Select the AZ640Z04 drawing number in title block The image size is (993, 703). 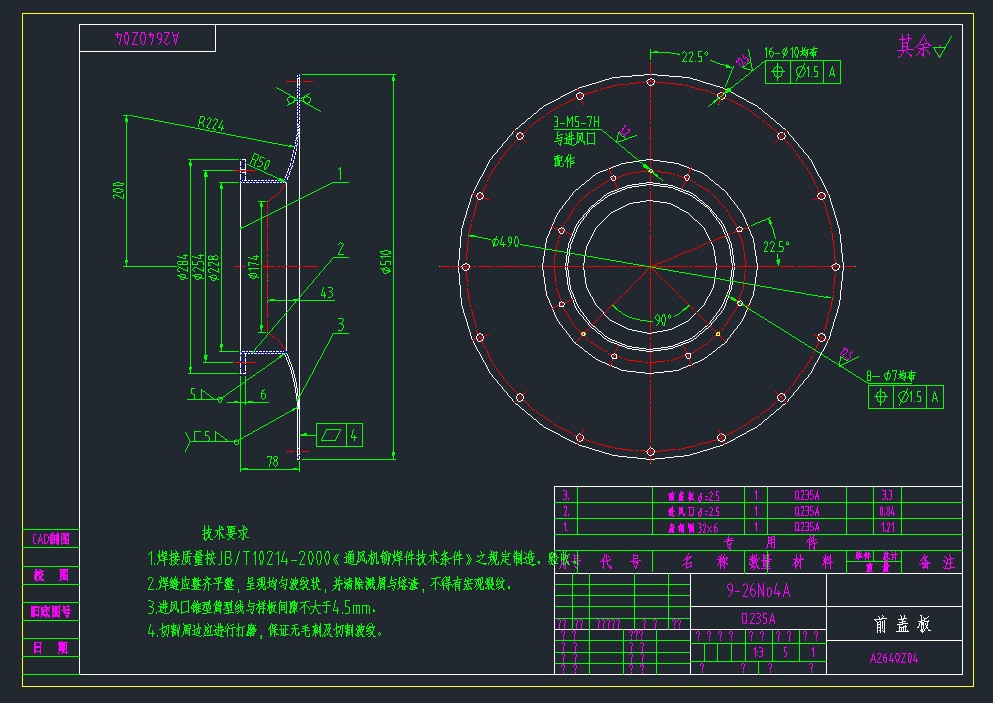tap(893, 659)
